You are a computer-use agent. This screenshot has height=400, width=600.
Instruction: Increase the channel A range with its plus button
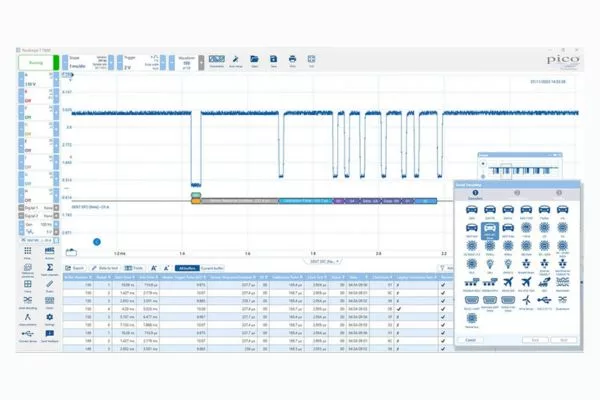tap(56, 79)
